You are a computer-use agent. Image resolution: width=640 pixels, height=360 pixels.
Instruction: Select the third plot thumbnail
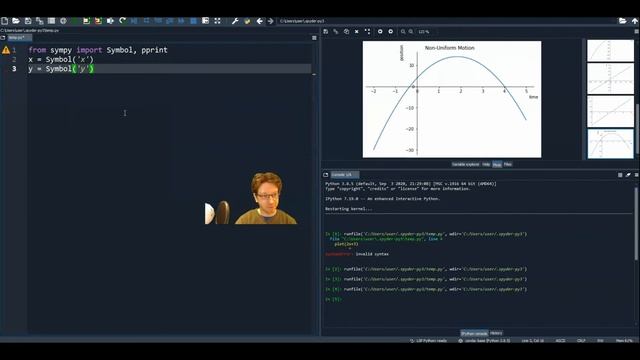[610, 111]
